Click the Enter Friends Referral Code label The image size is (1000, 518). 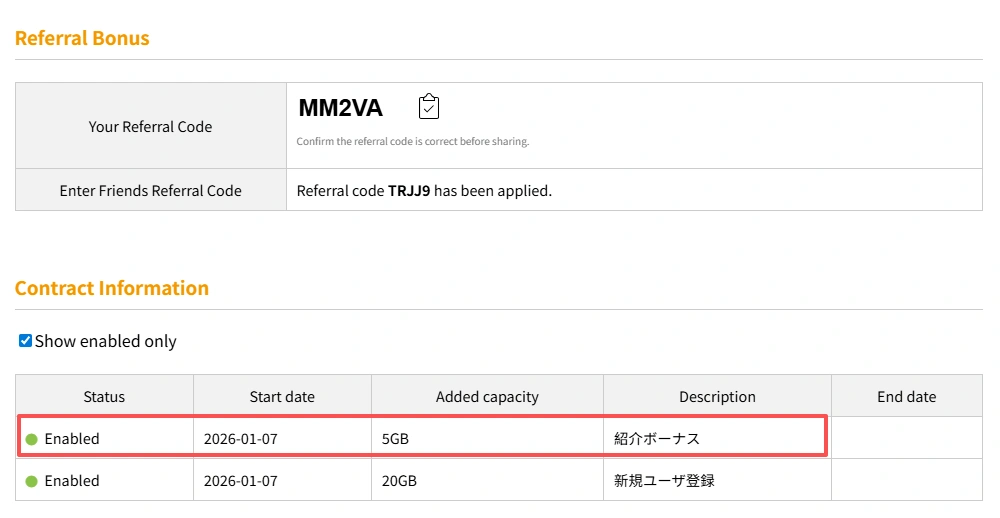[150, 190]
